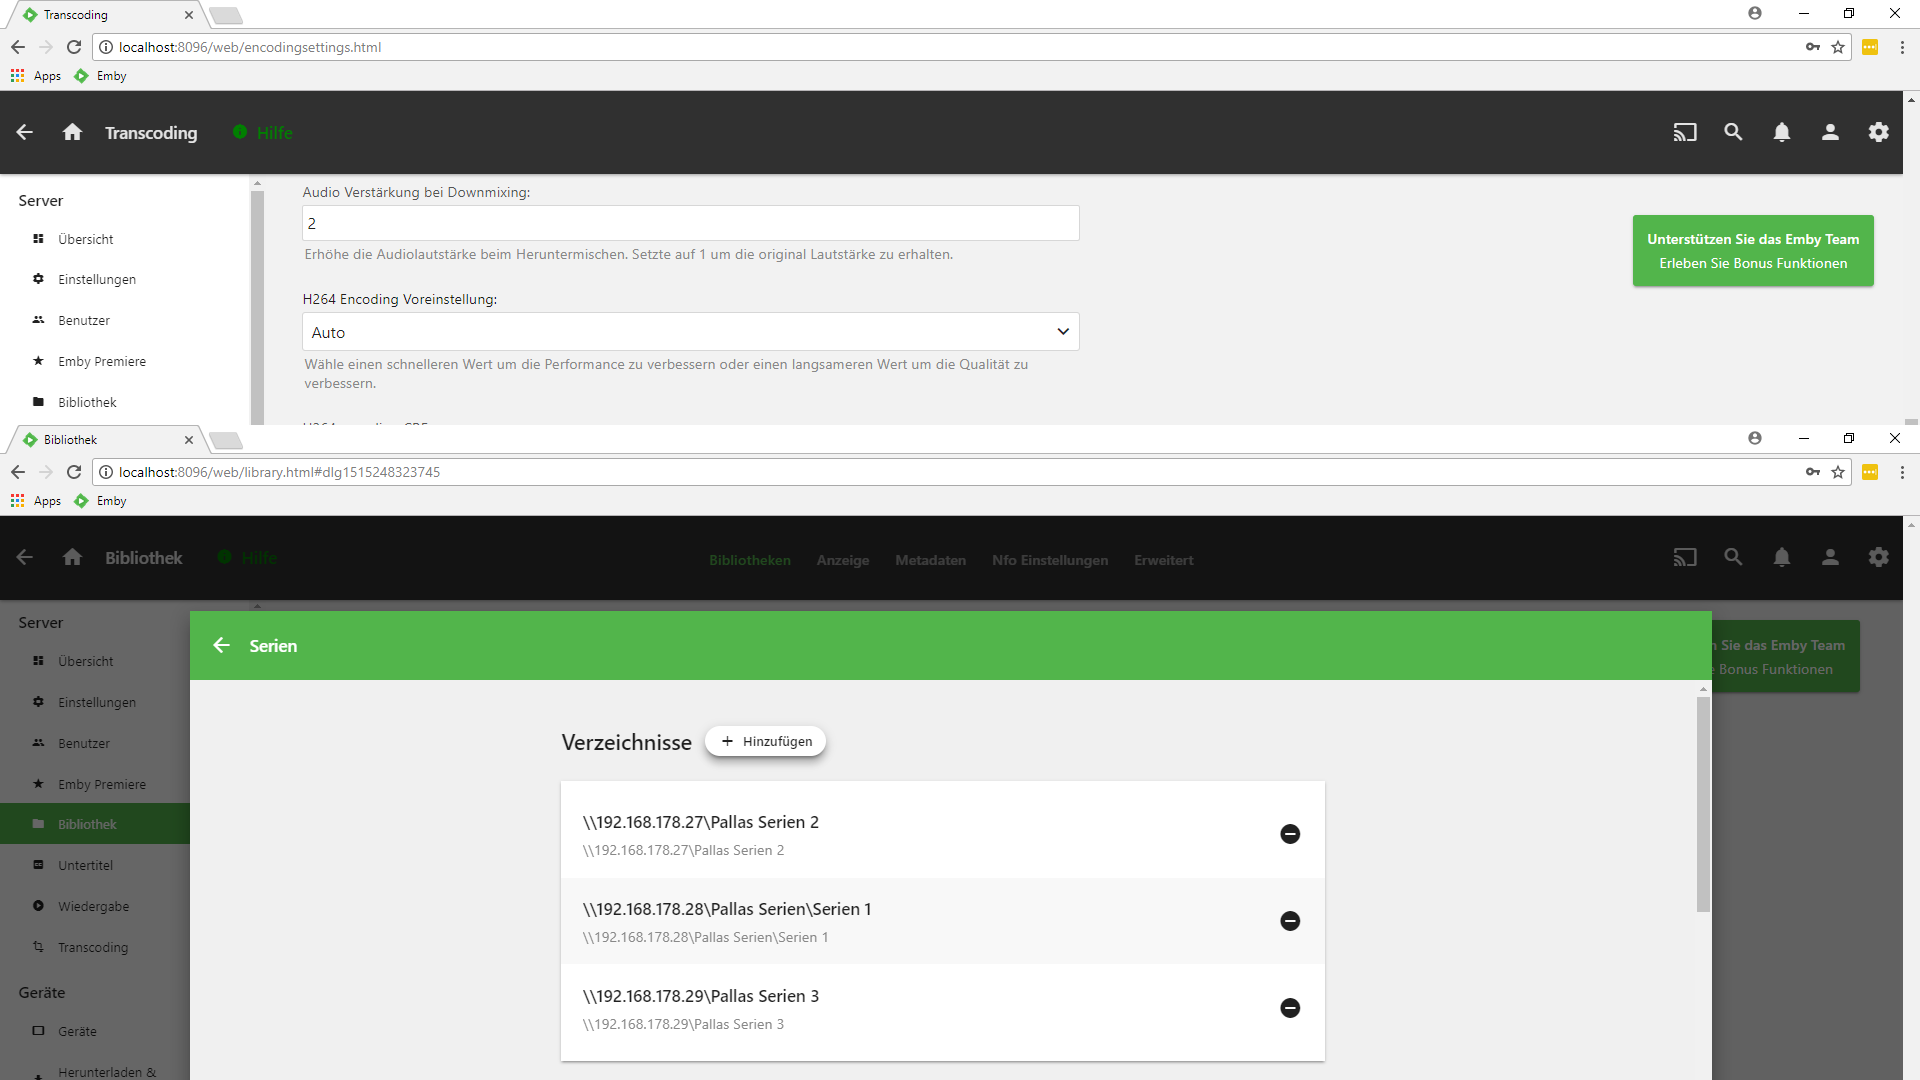Click cast icon in Transcoding window header

click(1685, 132)
